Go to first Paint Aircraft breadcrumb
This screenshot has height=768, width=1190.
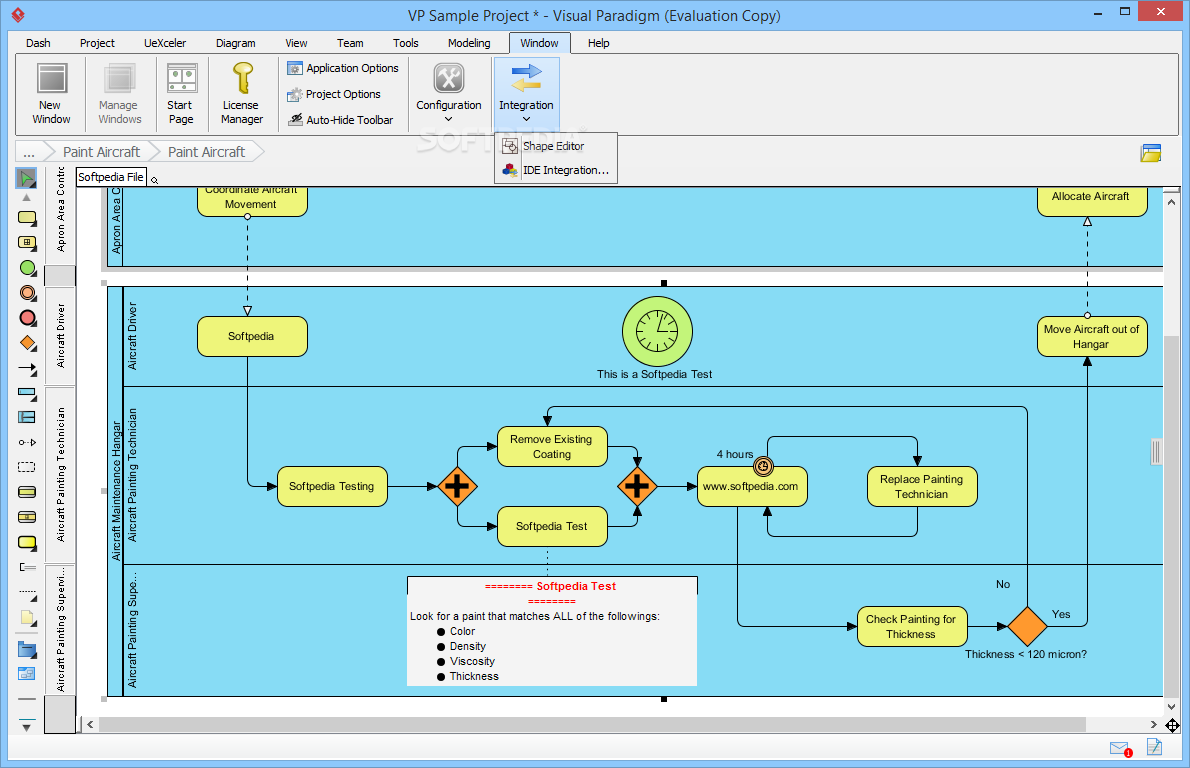coord(101,152)
